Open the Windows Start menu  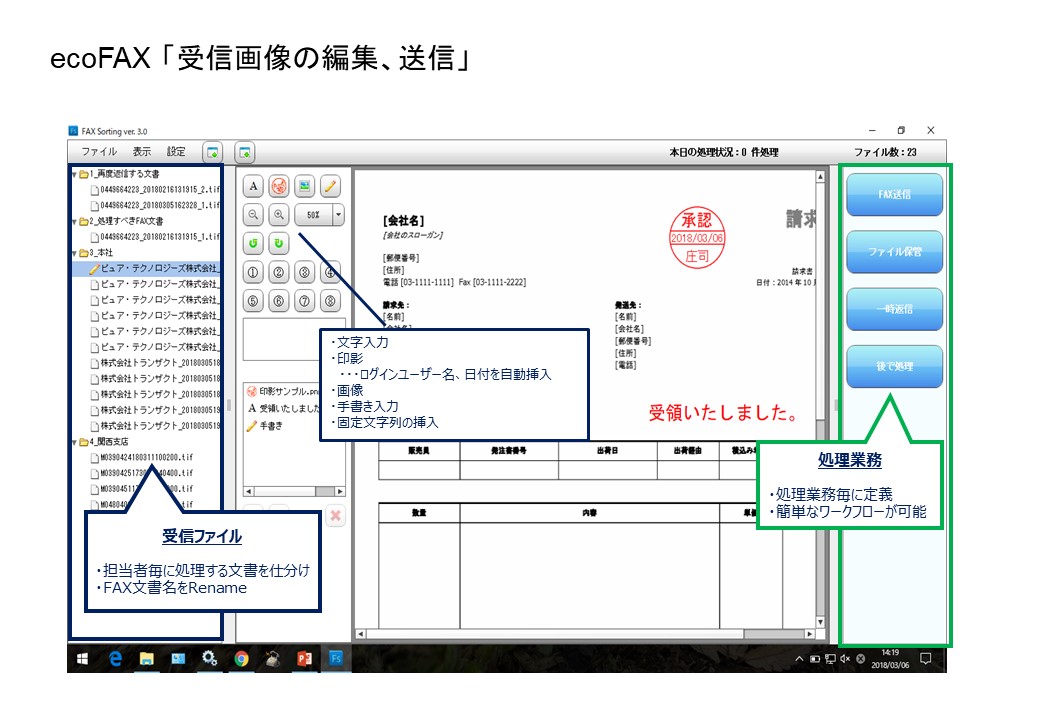click(x=83, y=658)
